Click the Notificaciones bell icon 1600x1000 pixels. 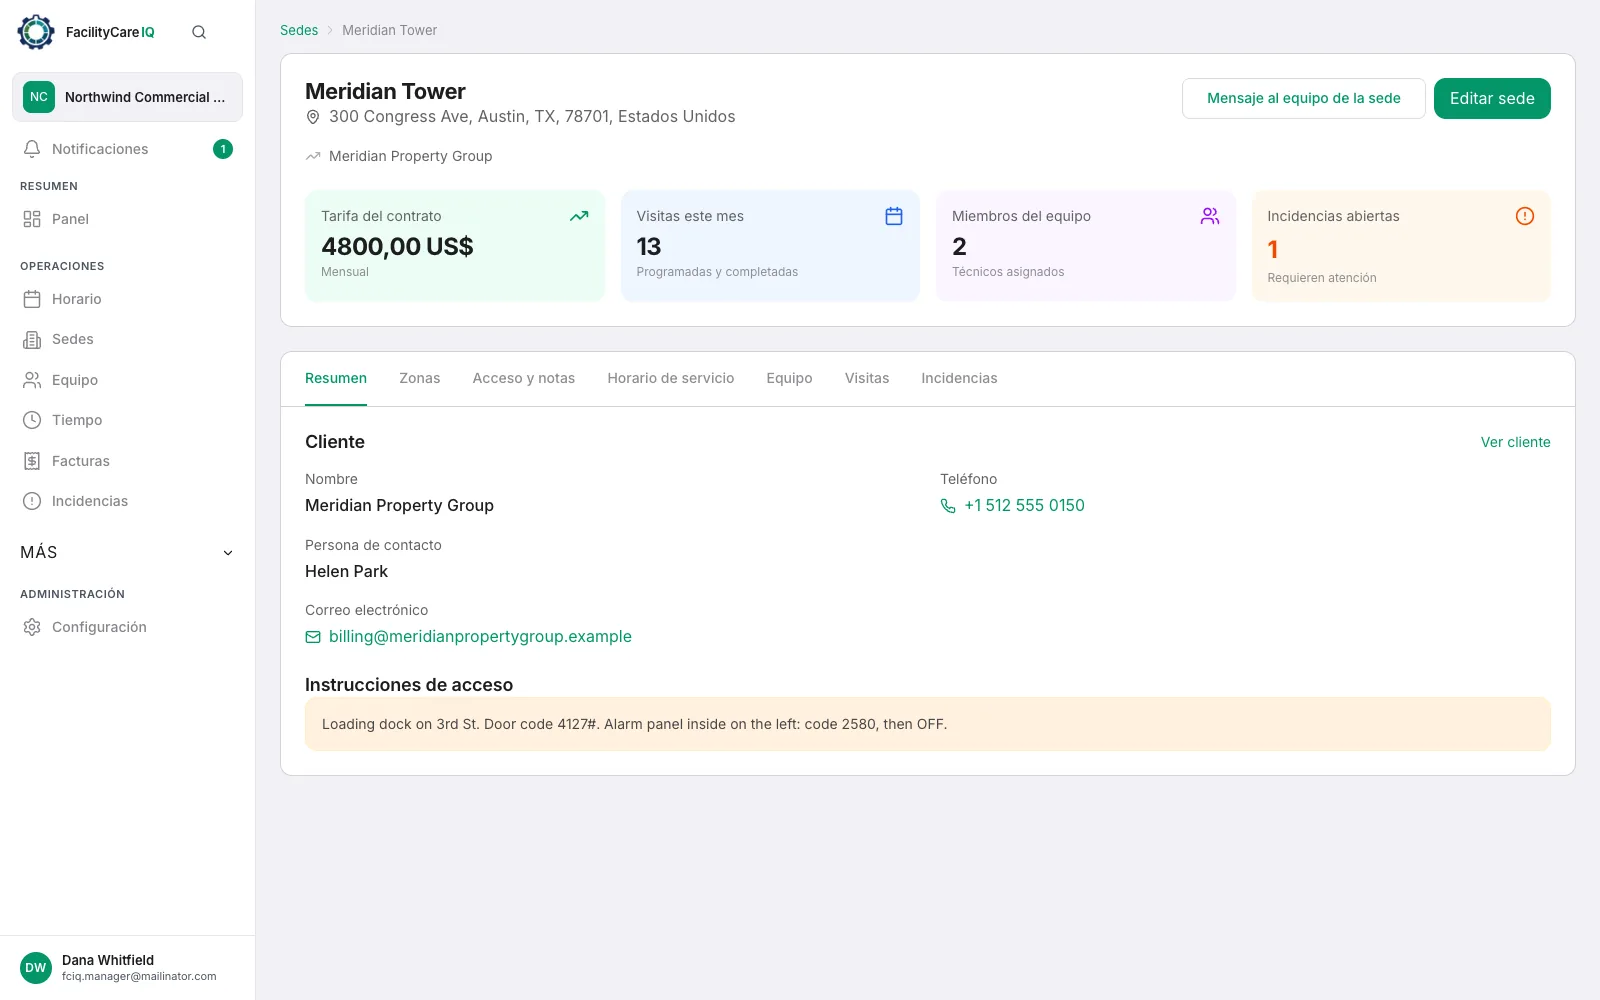click(x=32, y=149)
